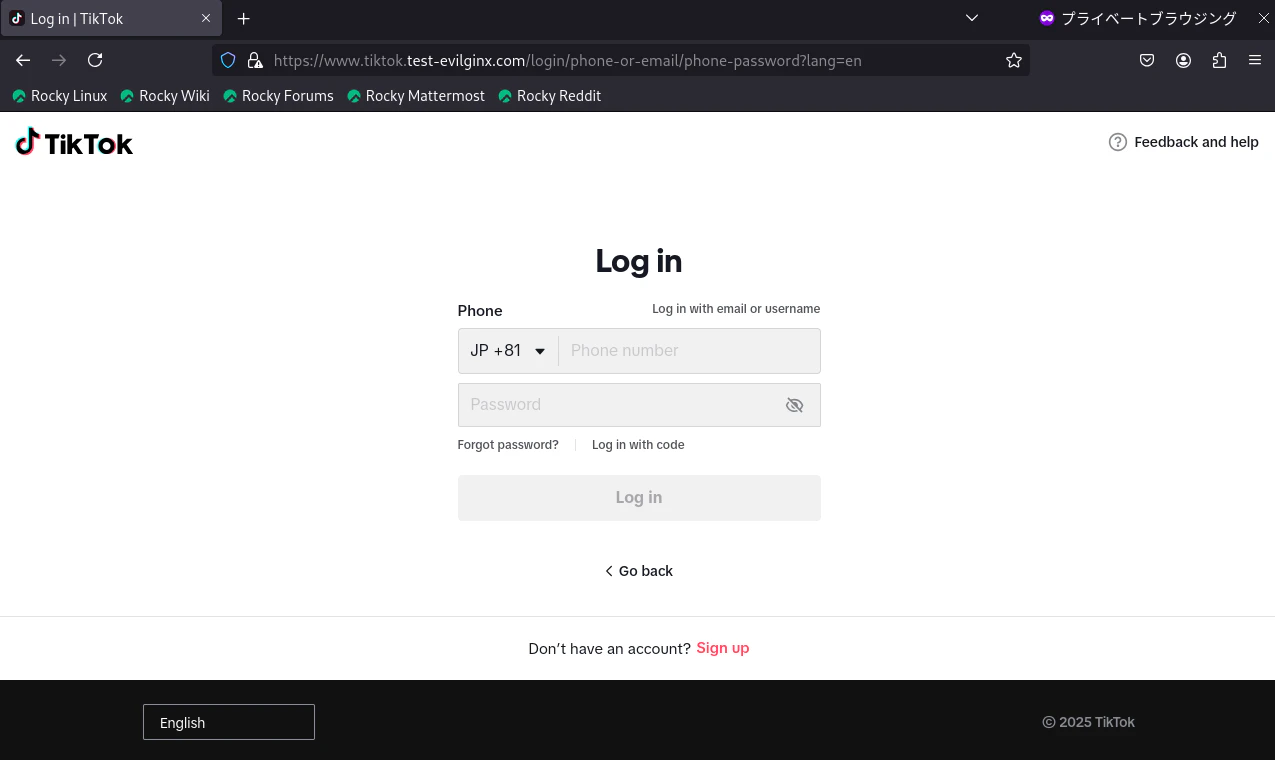Image resolution: width=1275 pixels, height=760 pixels.
Task: Click the browser Back arrow
Action: coord(23,60)
